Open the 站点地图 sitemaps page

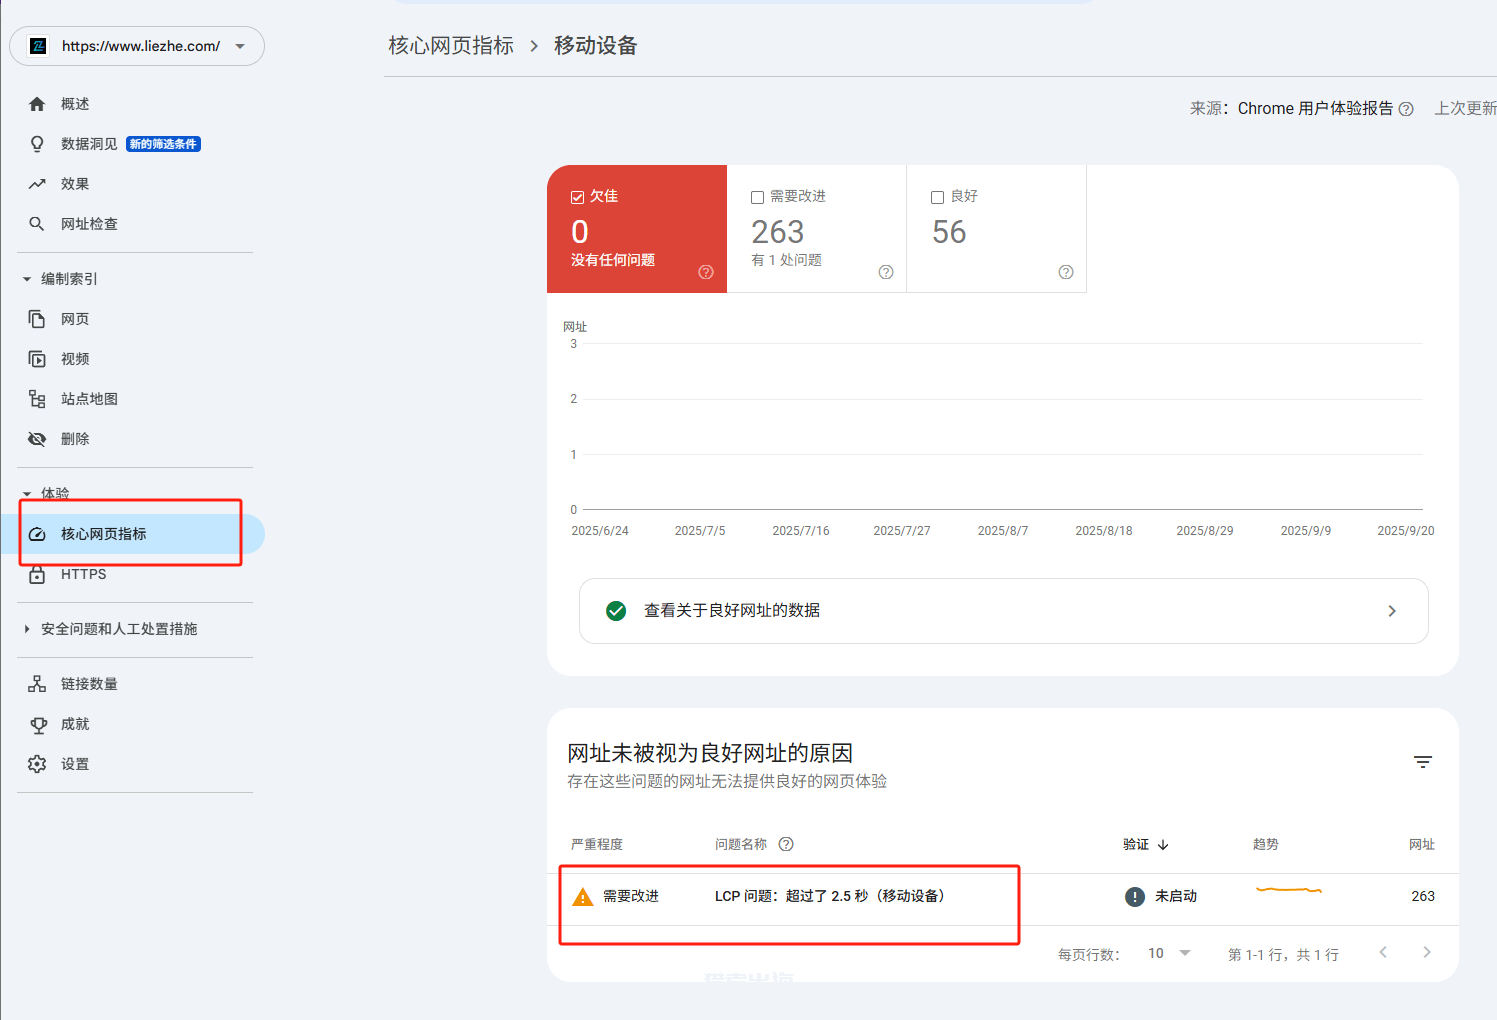click(89, 398)
